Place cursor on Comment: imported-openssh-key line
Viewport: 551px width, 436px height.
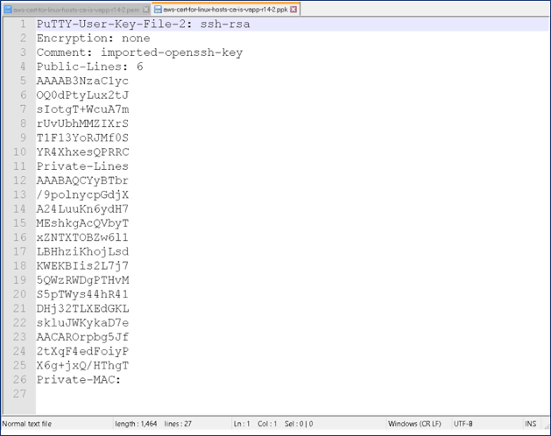(x=140, y=52)
